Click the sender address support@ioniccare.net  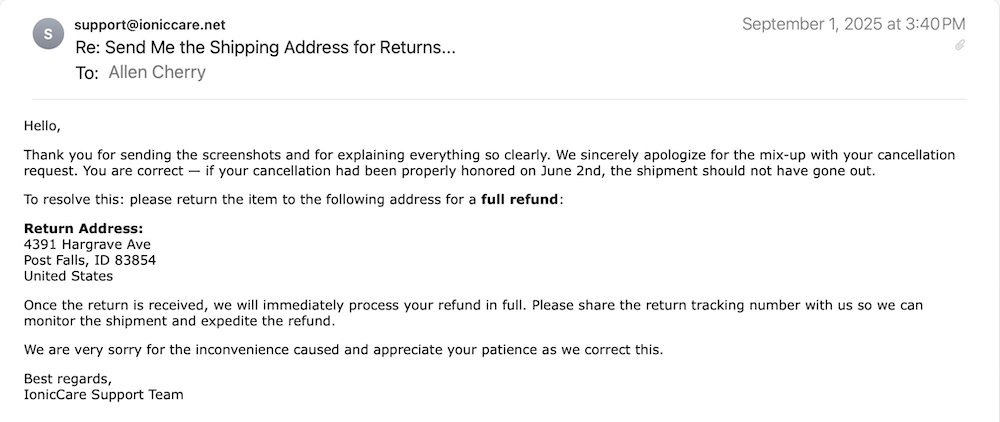(x=150, y=24)
